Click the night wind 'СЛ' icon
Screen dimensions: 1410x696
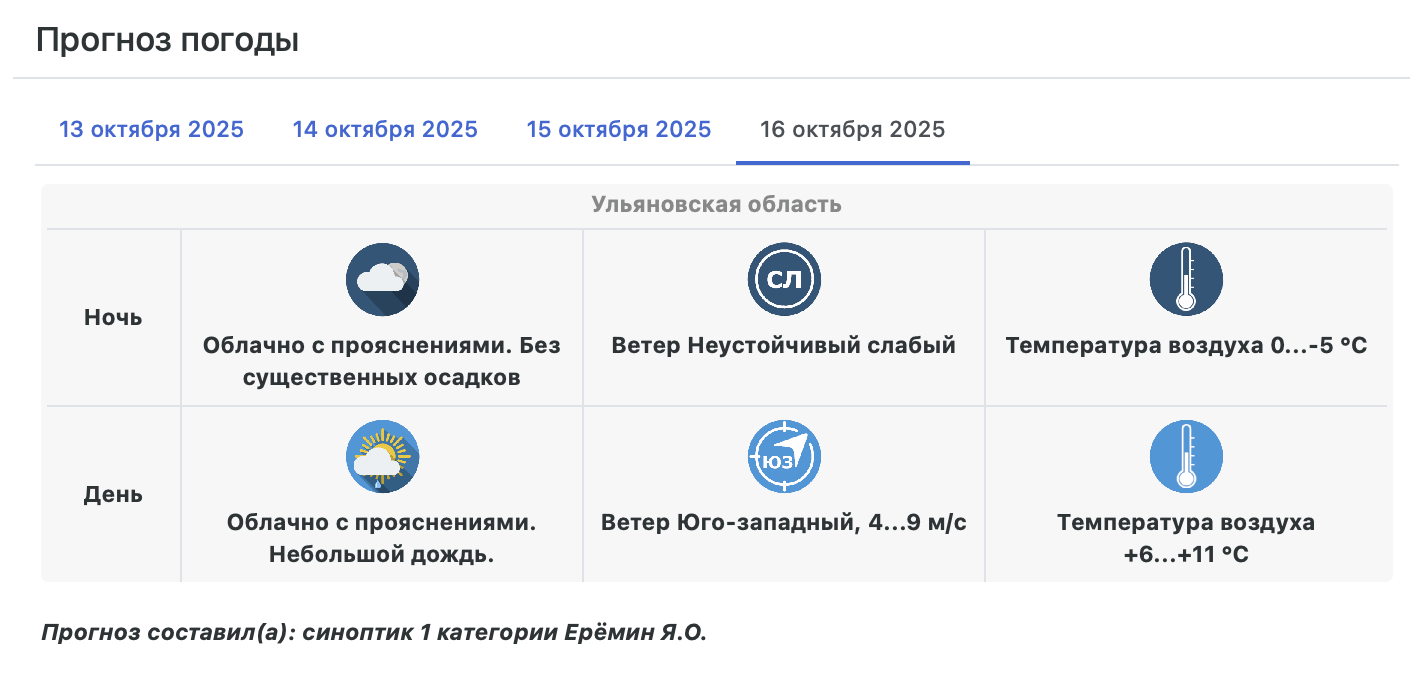coord(784,279)
